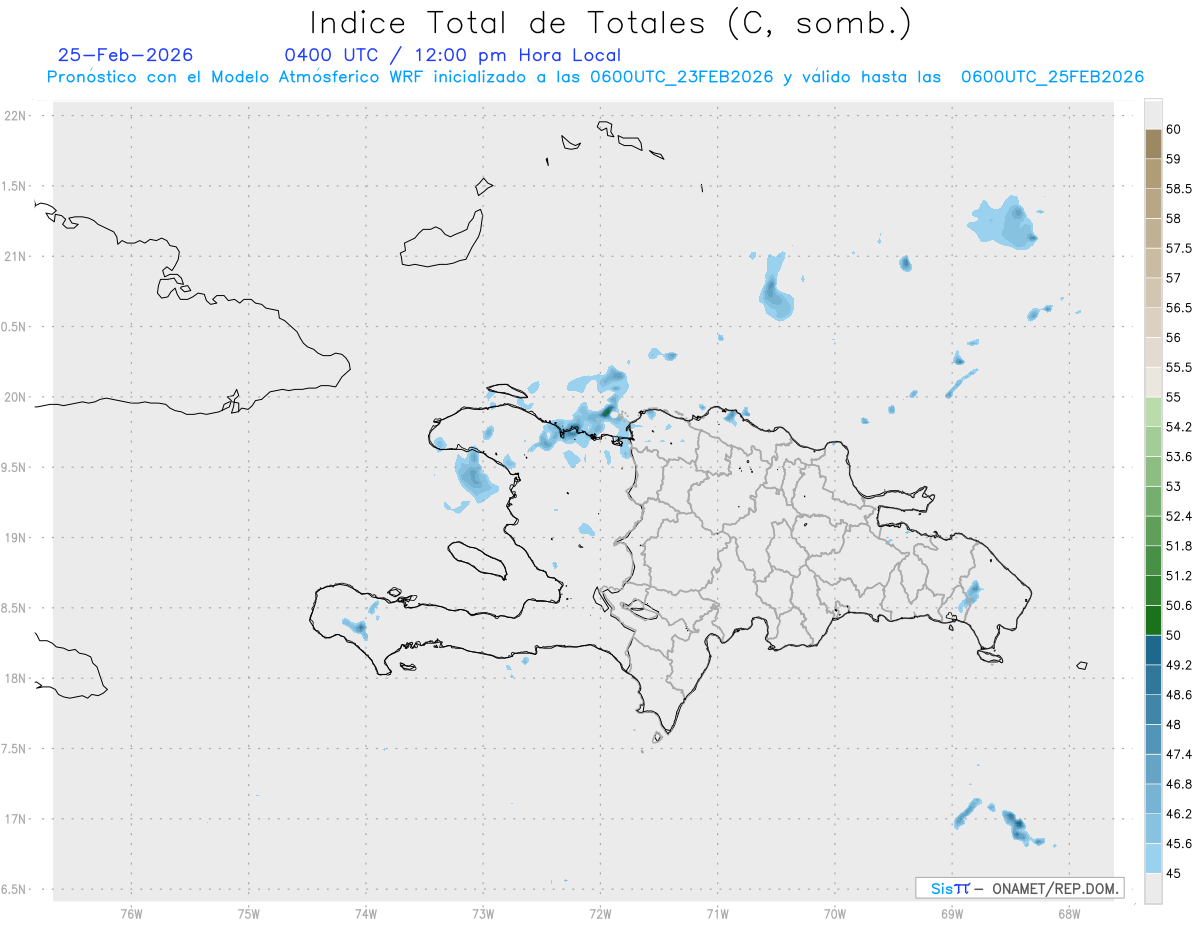This screenshot has height=927, width=1200.
Task: Click the "68W" longitude label
Action: [1069, 913]
